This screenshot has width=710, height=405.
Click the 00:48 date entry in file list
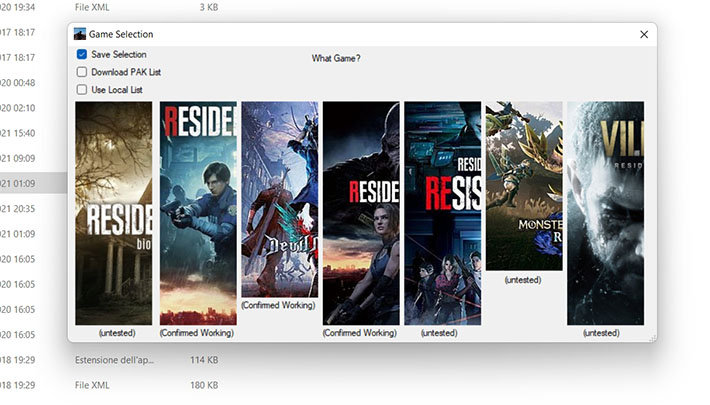pyautogui.click(x=18, y=83)
